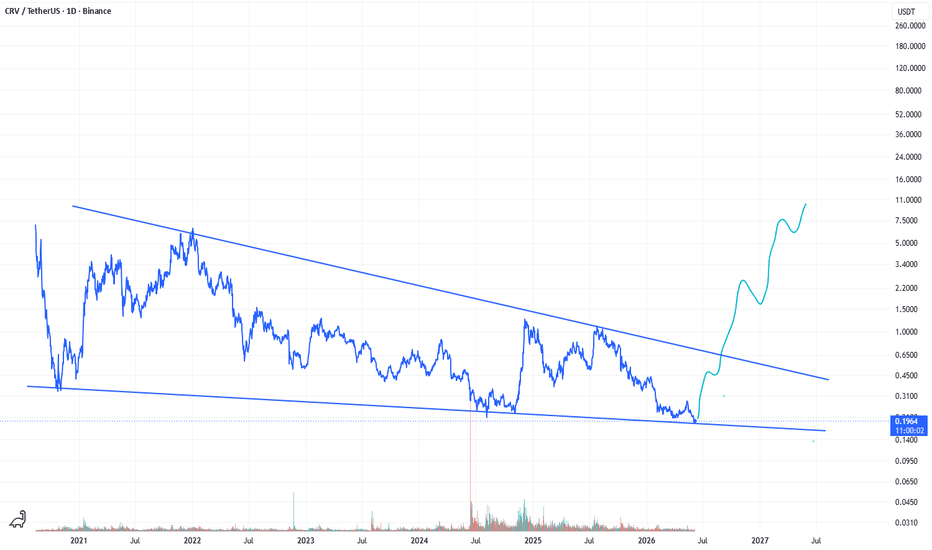
Task: Click the 180.0000 price axis label
Action: click(910, 46)
